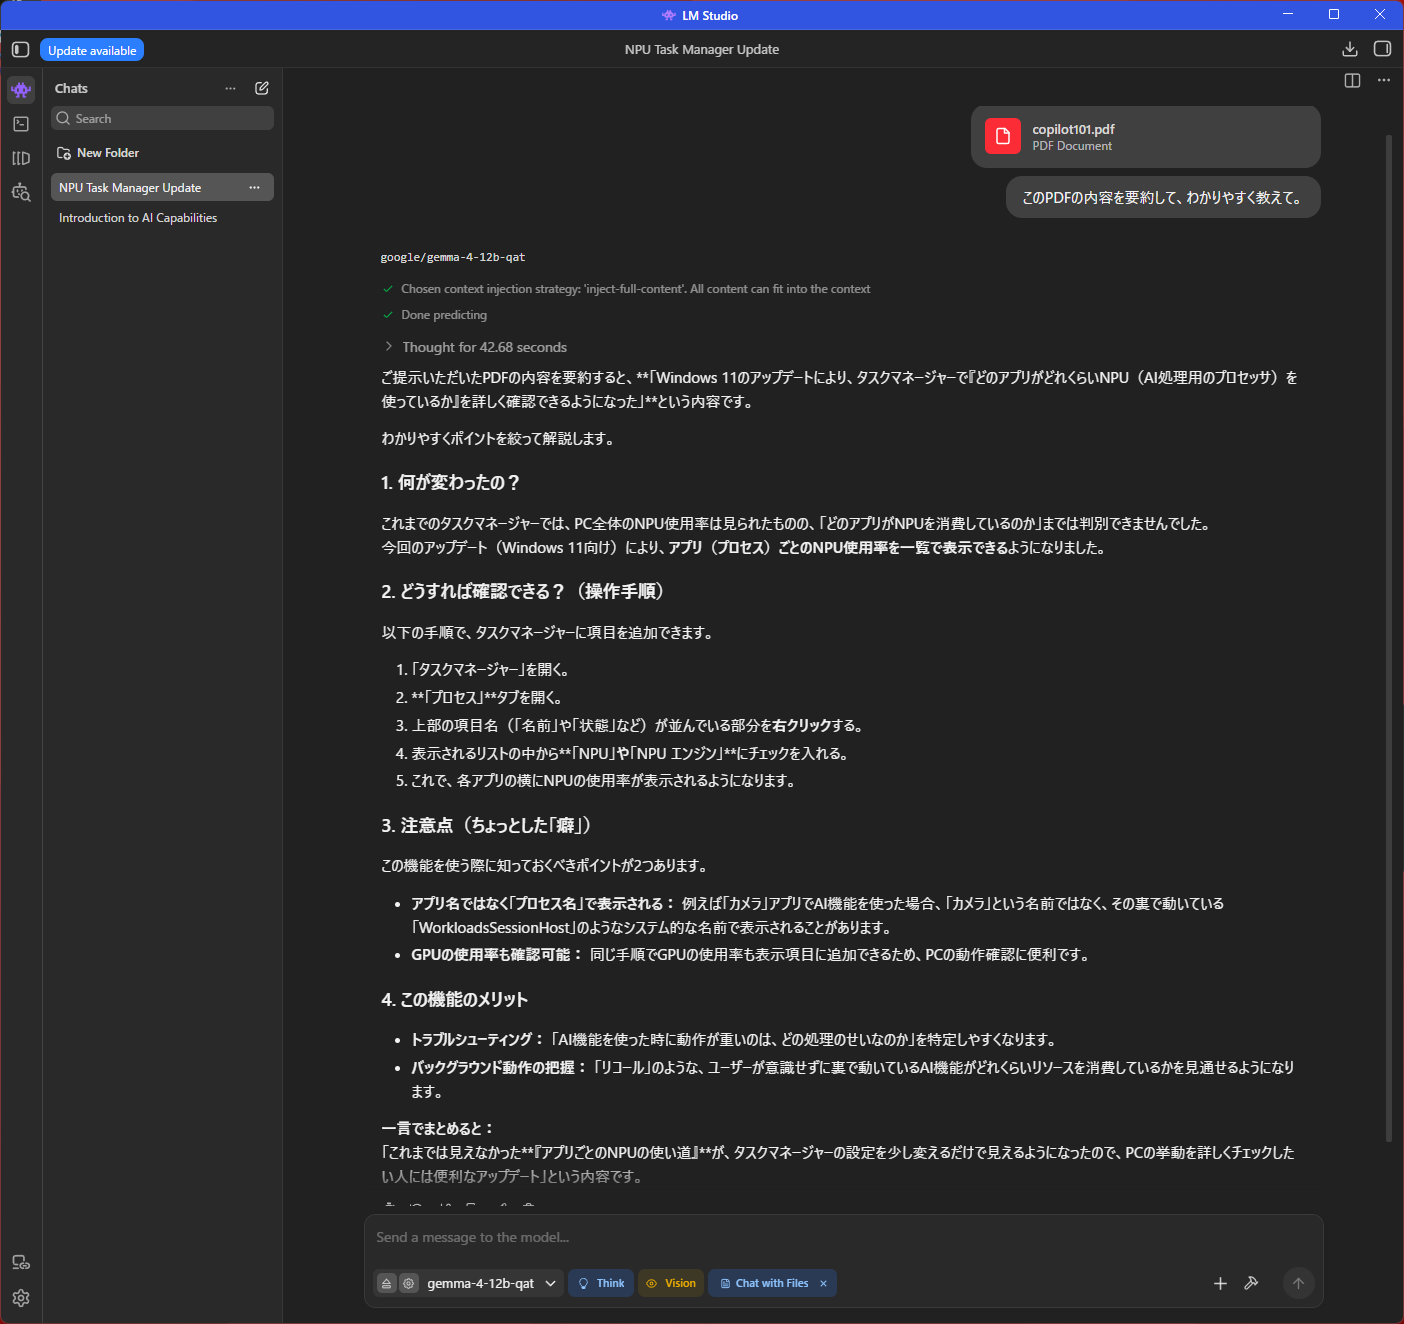This screenshot has width=1404, height=1324.
Task: Open the Discover robot search section
Action: pos(21,192)
